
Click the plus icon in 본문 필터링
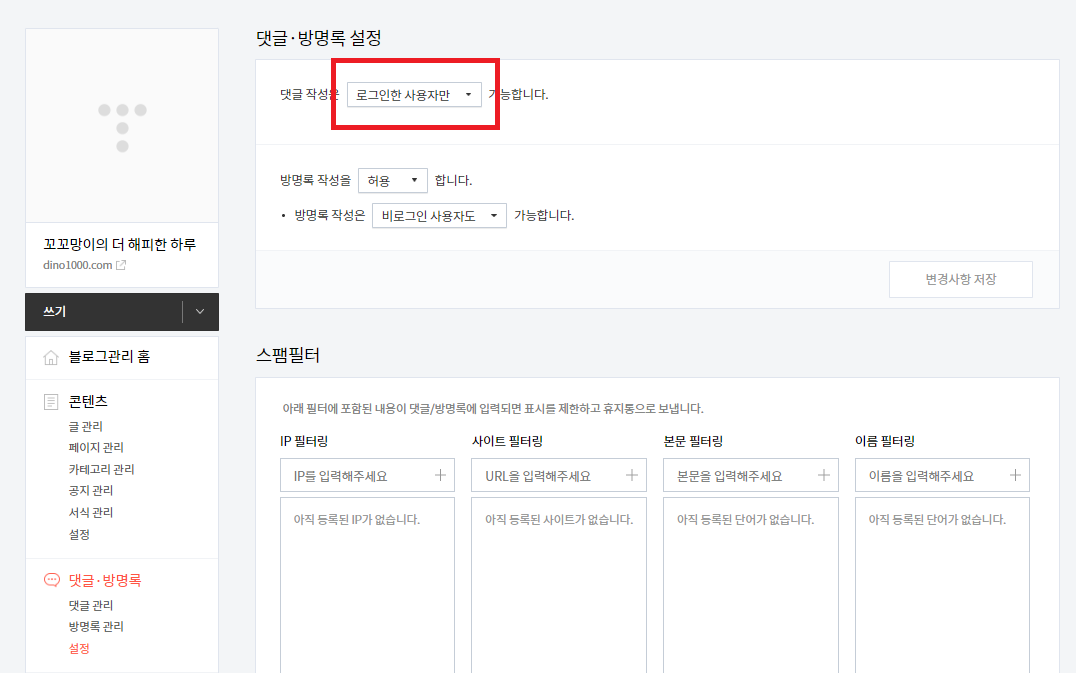point(823,475)
